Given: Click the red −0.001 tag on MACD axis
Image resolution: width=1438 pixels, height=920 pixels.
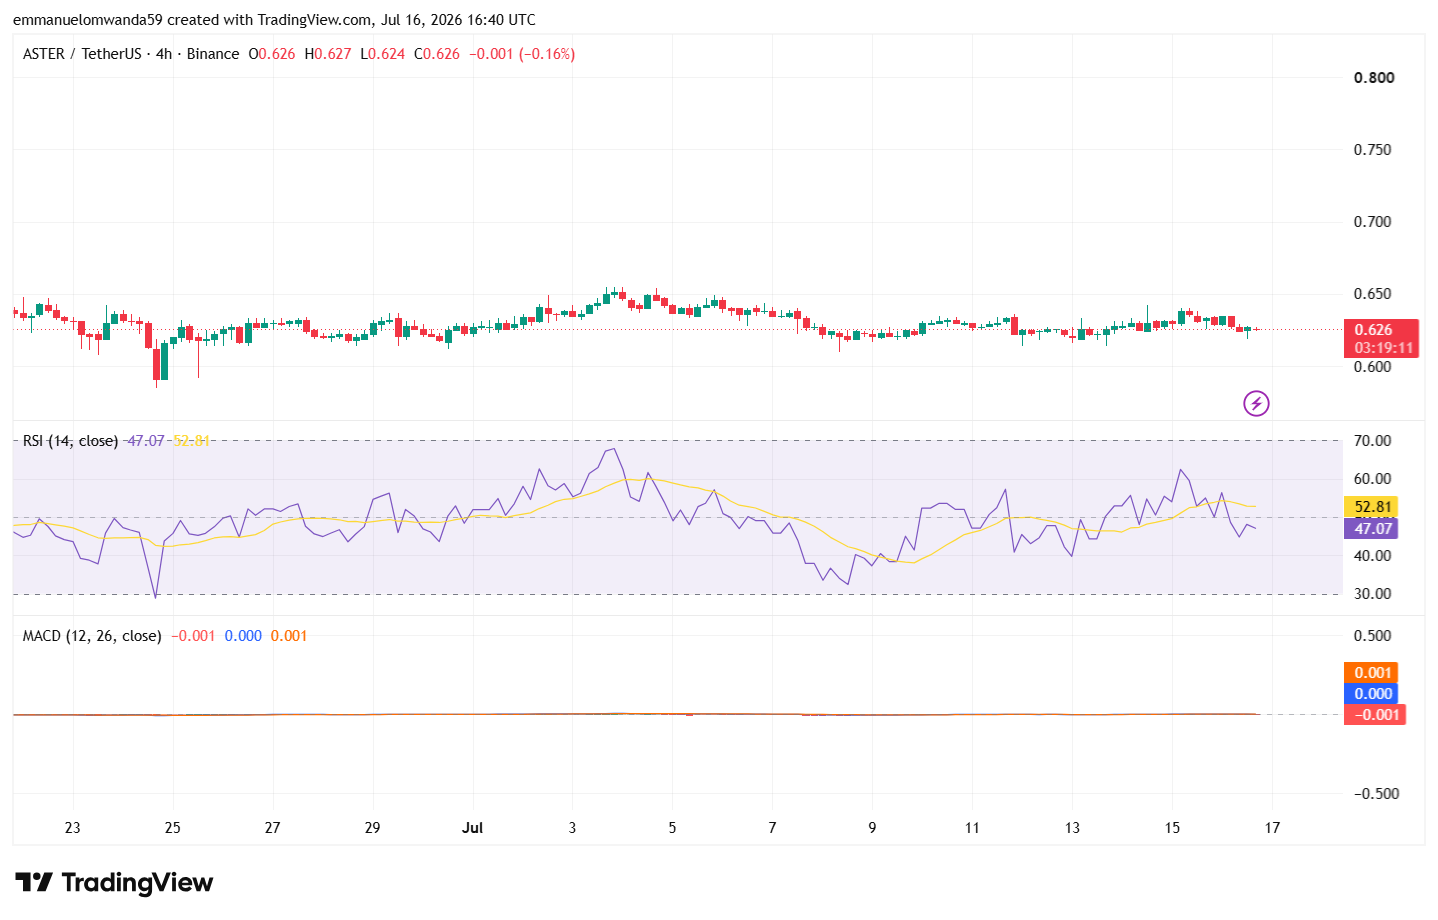Looking at the screenshot, I should [1375, 714].
